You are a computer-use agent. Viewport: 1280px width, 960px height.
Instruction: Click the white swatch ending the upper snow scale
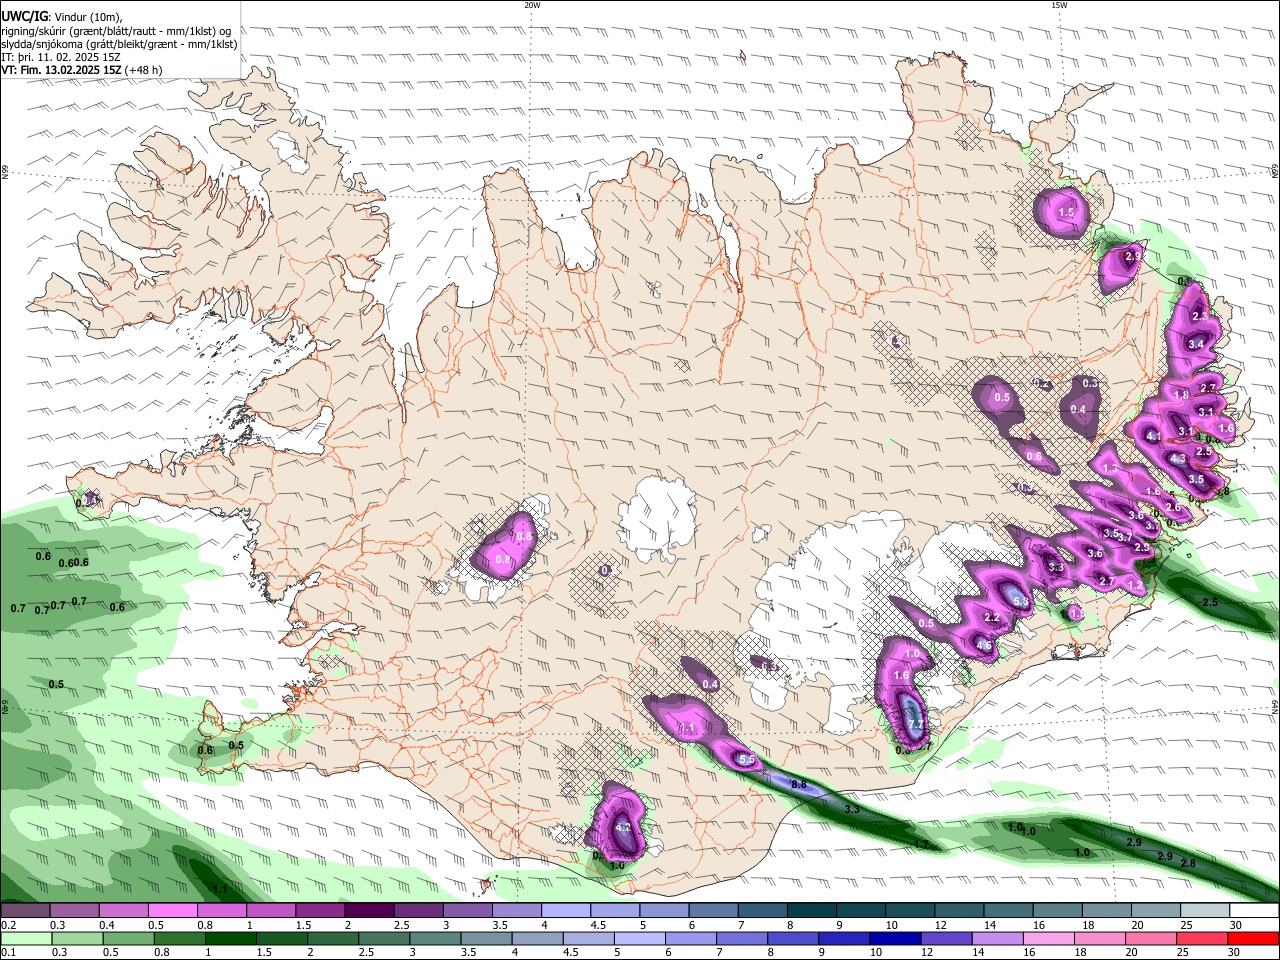pos(1253,911)
